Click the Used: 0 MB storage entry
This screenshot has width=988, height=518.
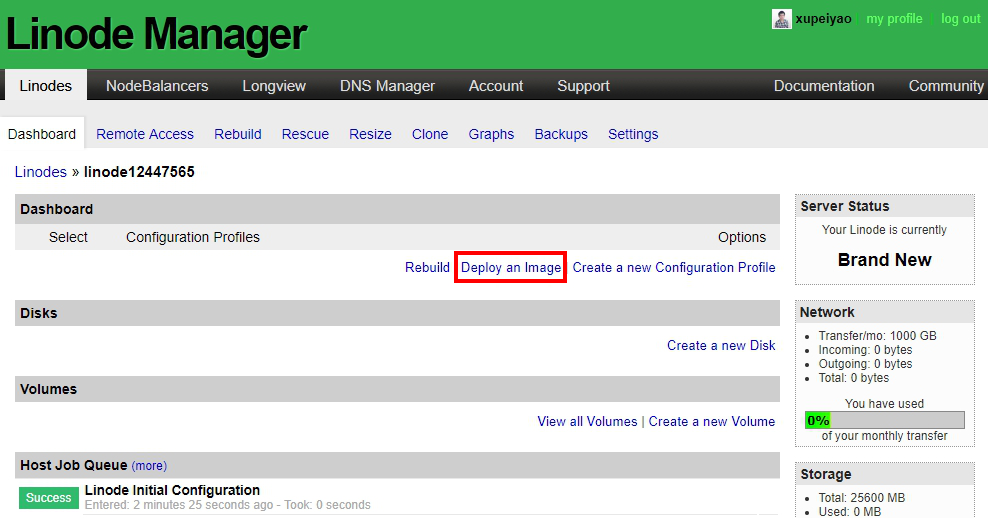(x=850, y=512)
